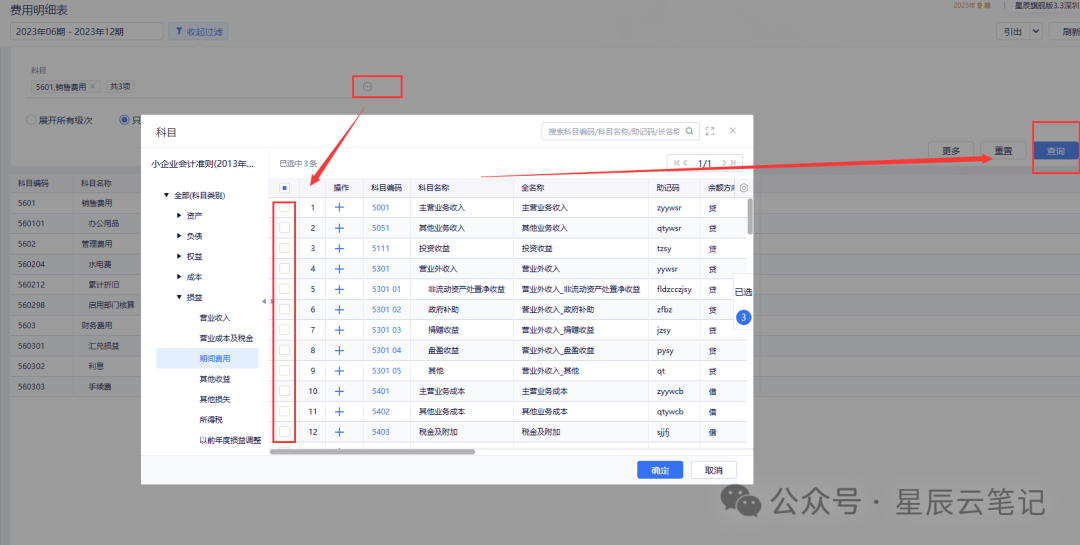Select 其他收益 in the category tree
The height and width of the screenshot is (545, 1080).
click(x=215, y=379)
